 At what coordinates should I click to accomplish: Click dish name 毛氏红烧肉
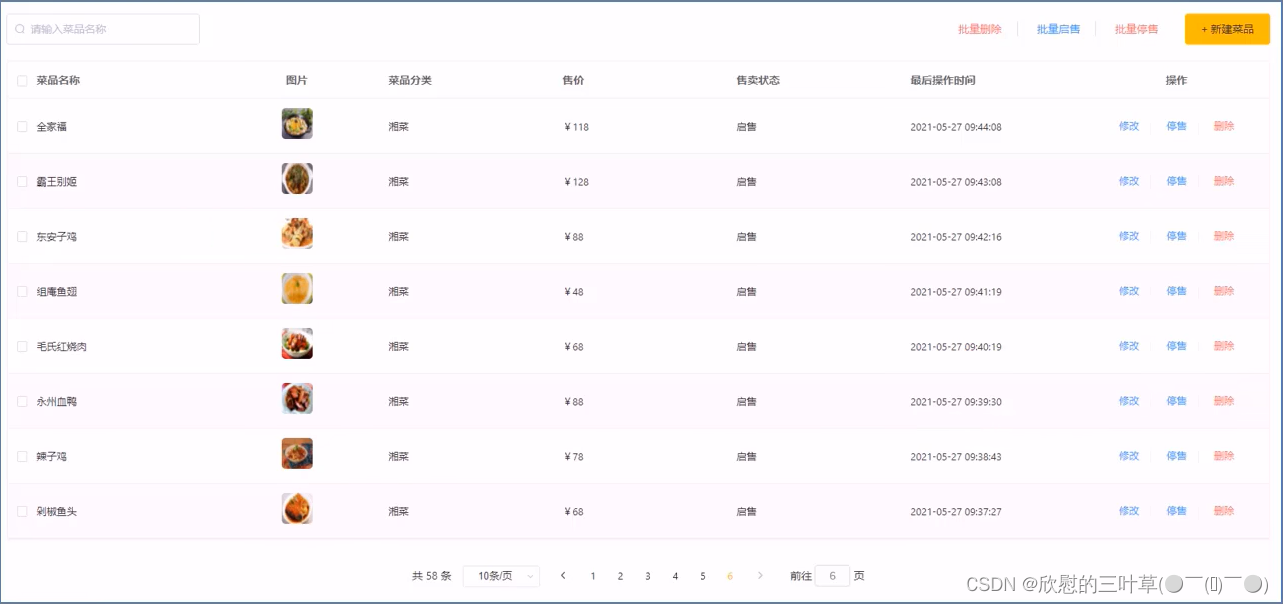tap(62, 347)
